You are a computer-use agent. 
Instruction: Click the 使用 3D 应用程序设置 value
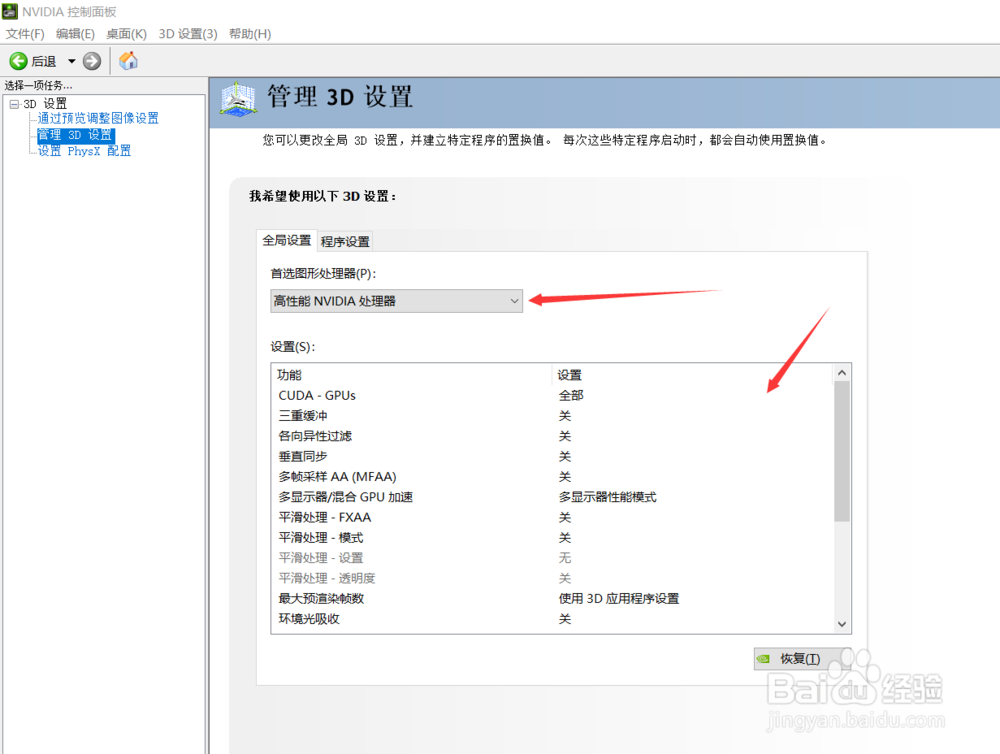619,598
